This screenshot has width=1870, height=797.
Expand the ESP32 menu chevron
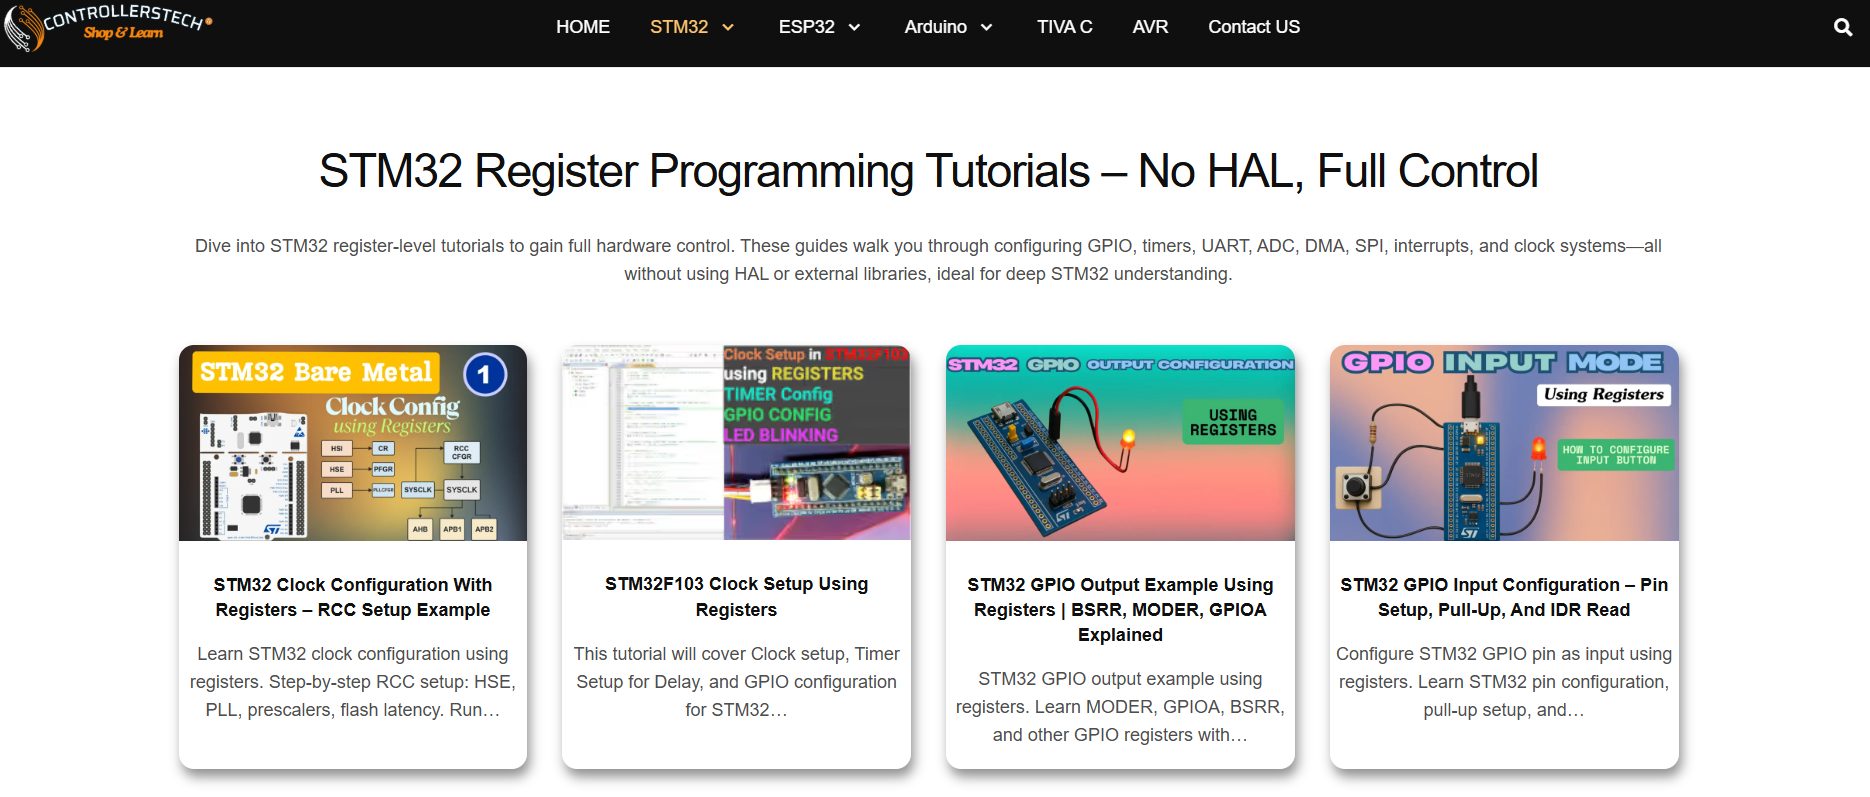tap(854, 28)
